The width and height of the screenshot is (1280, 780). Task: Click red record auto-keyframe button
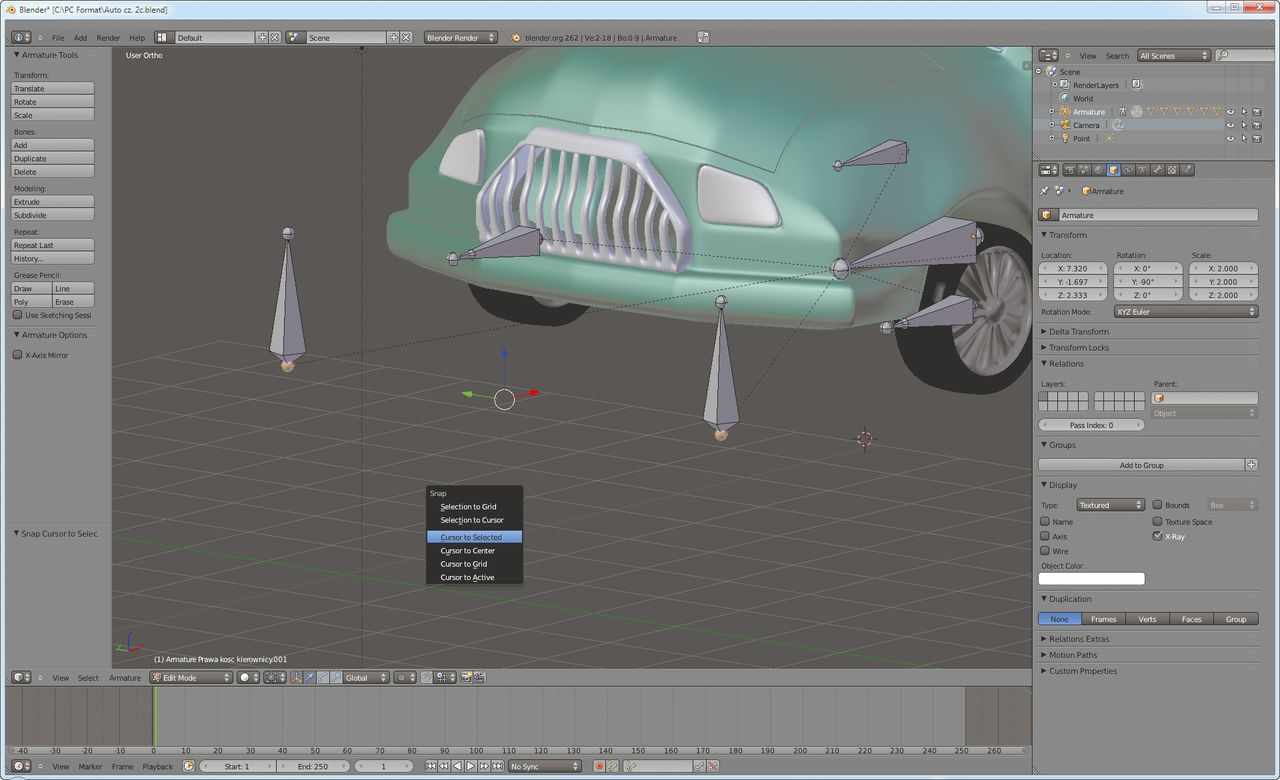click(600, 766)
